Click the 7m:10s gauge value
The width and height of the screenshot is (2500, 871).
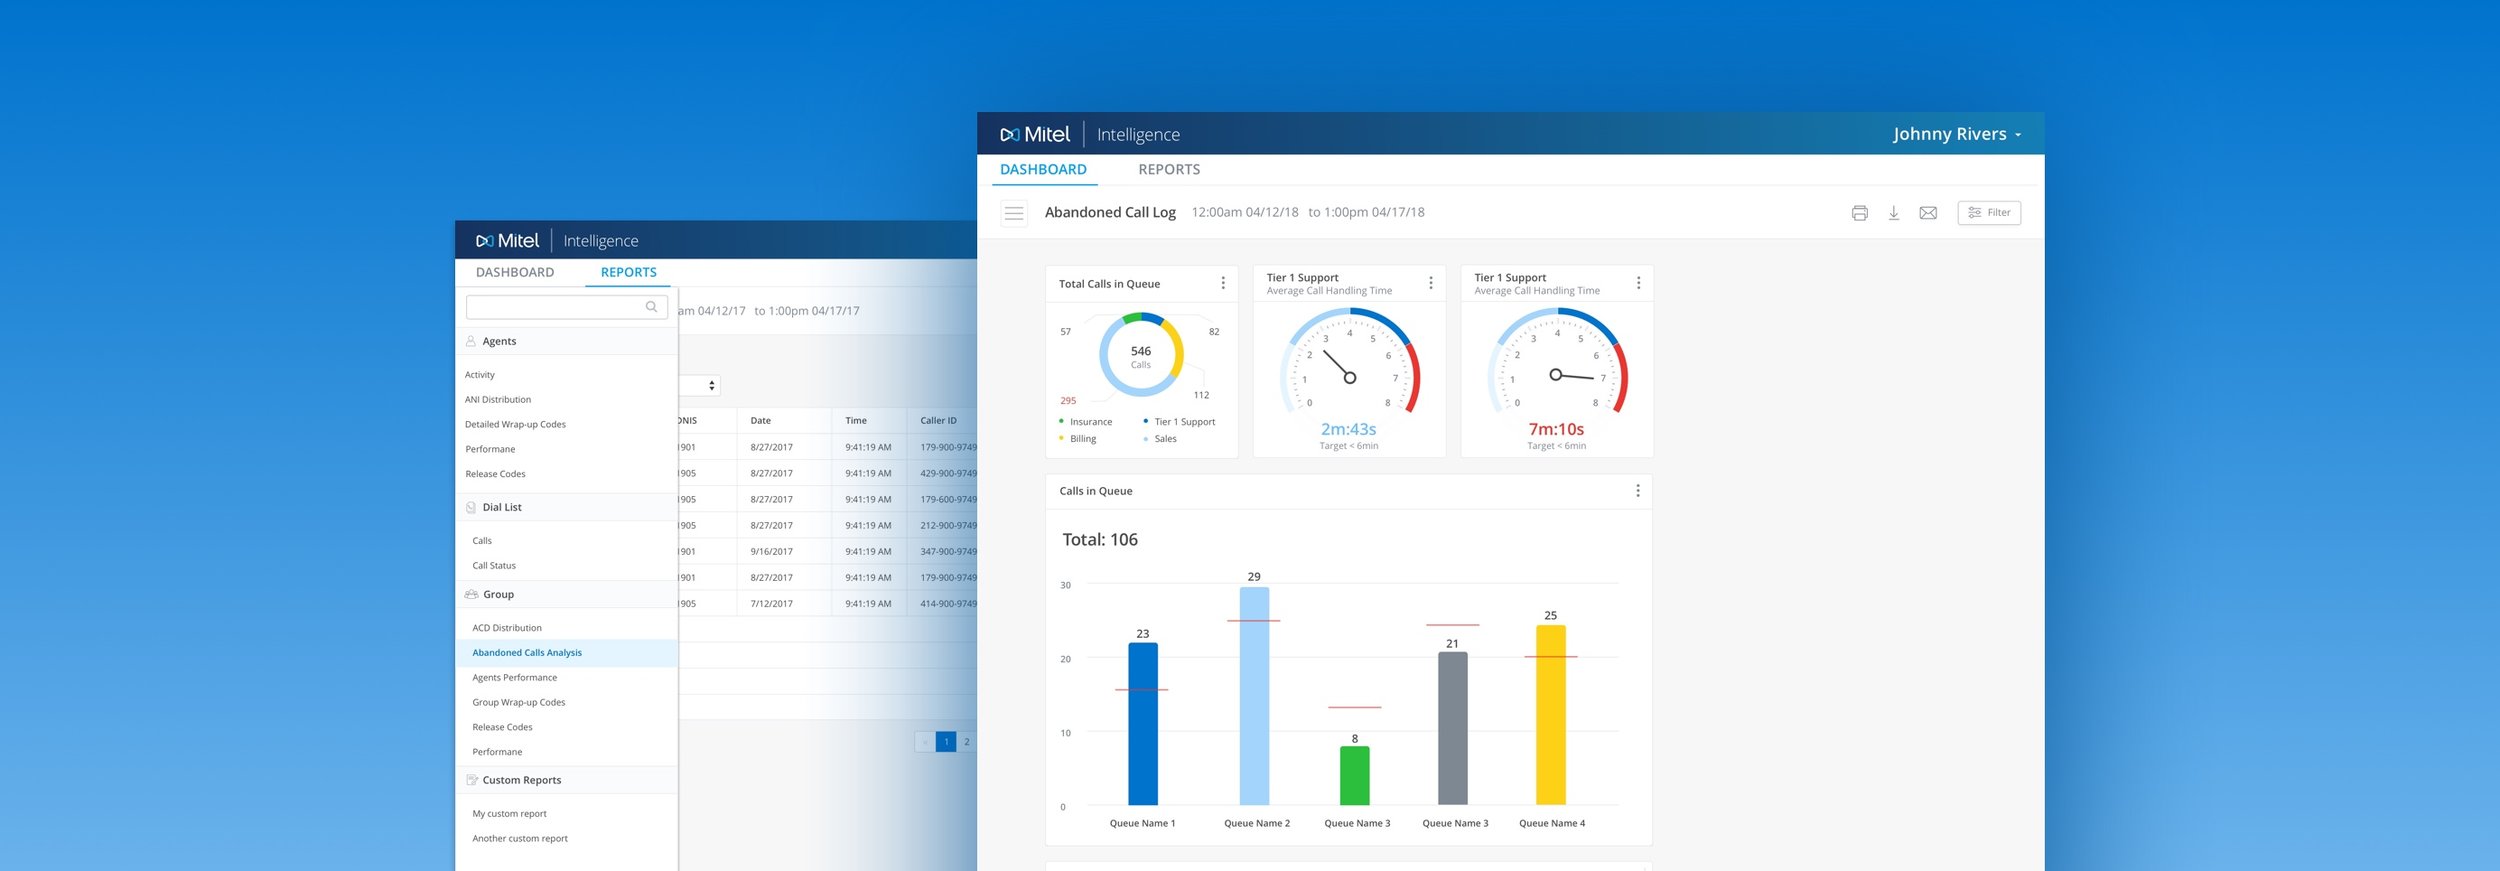[x=1556, y=429]
